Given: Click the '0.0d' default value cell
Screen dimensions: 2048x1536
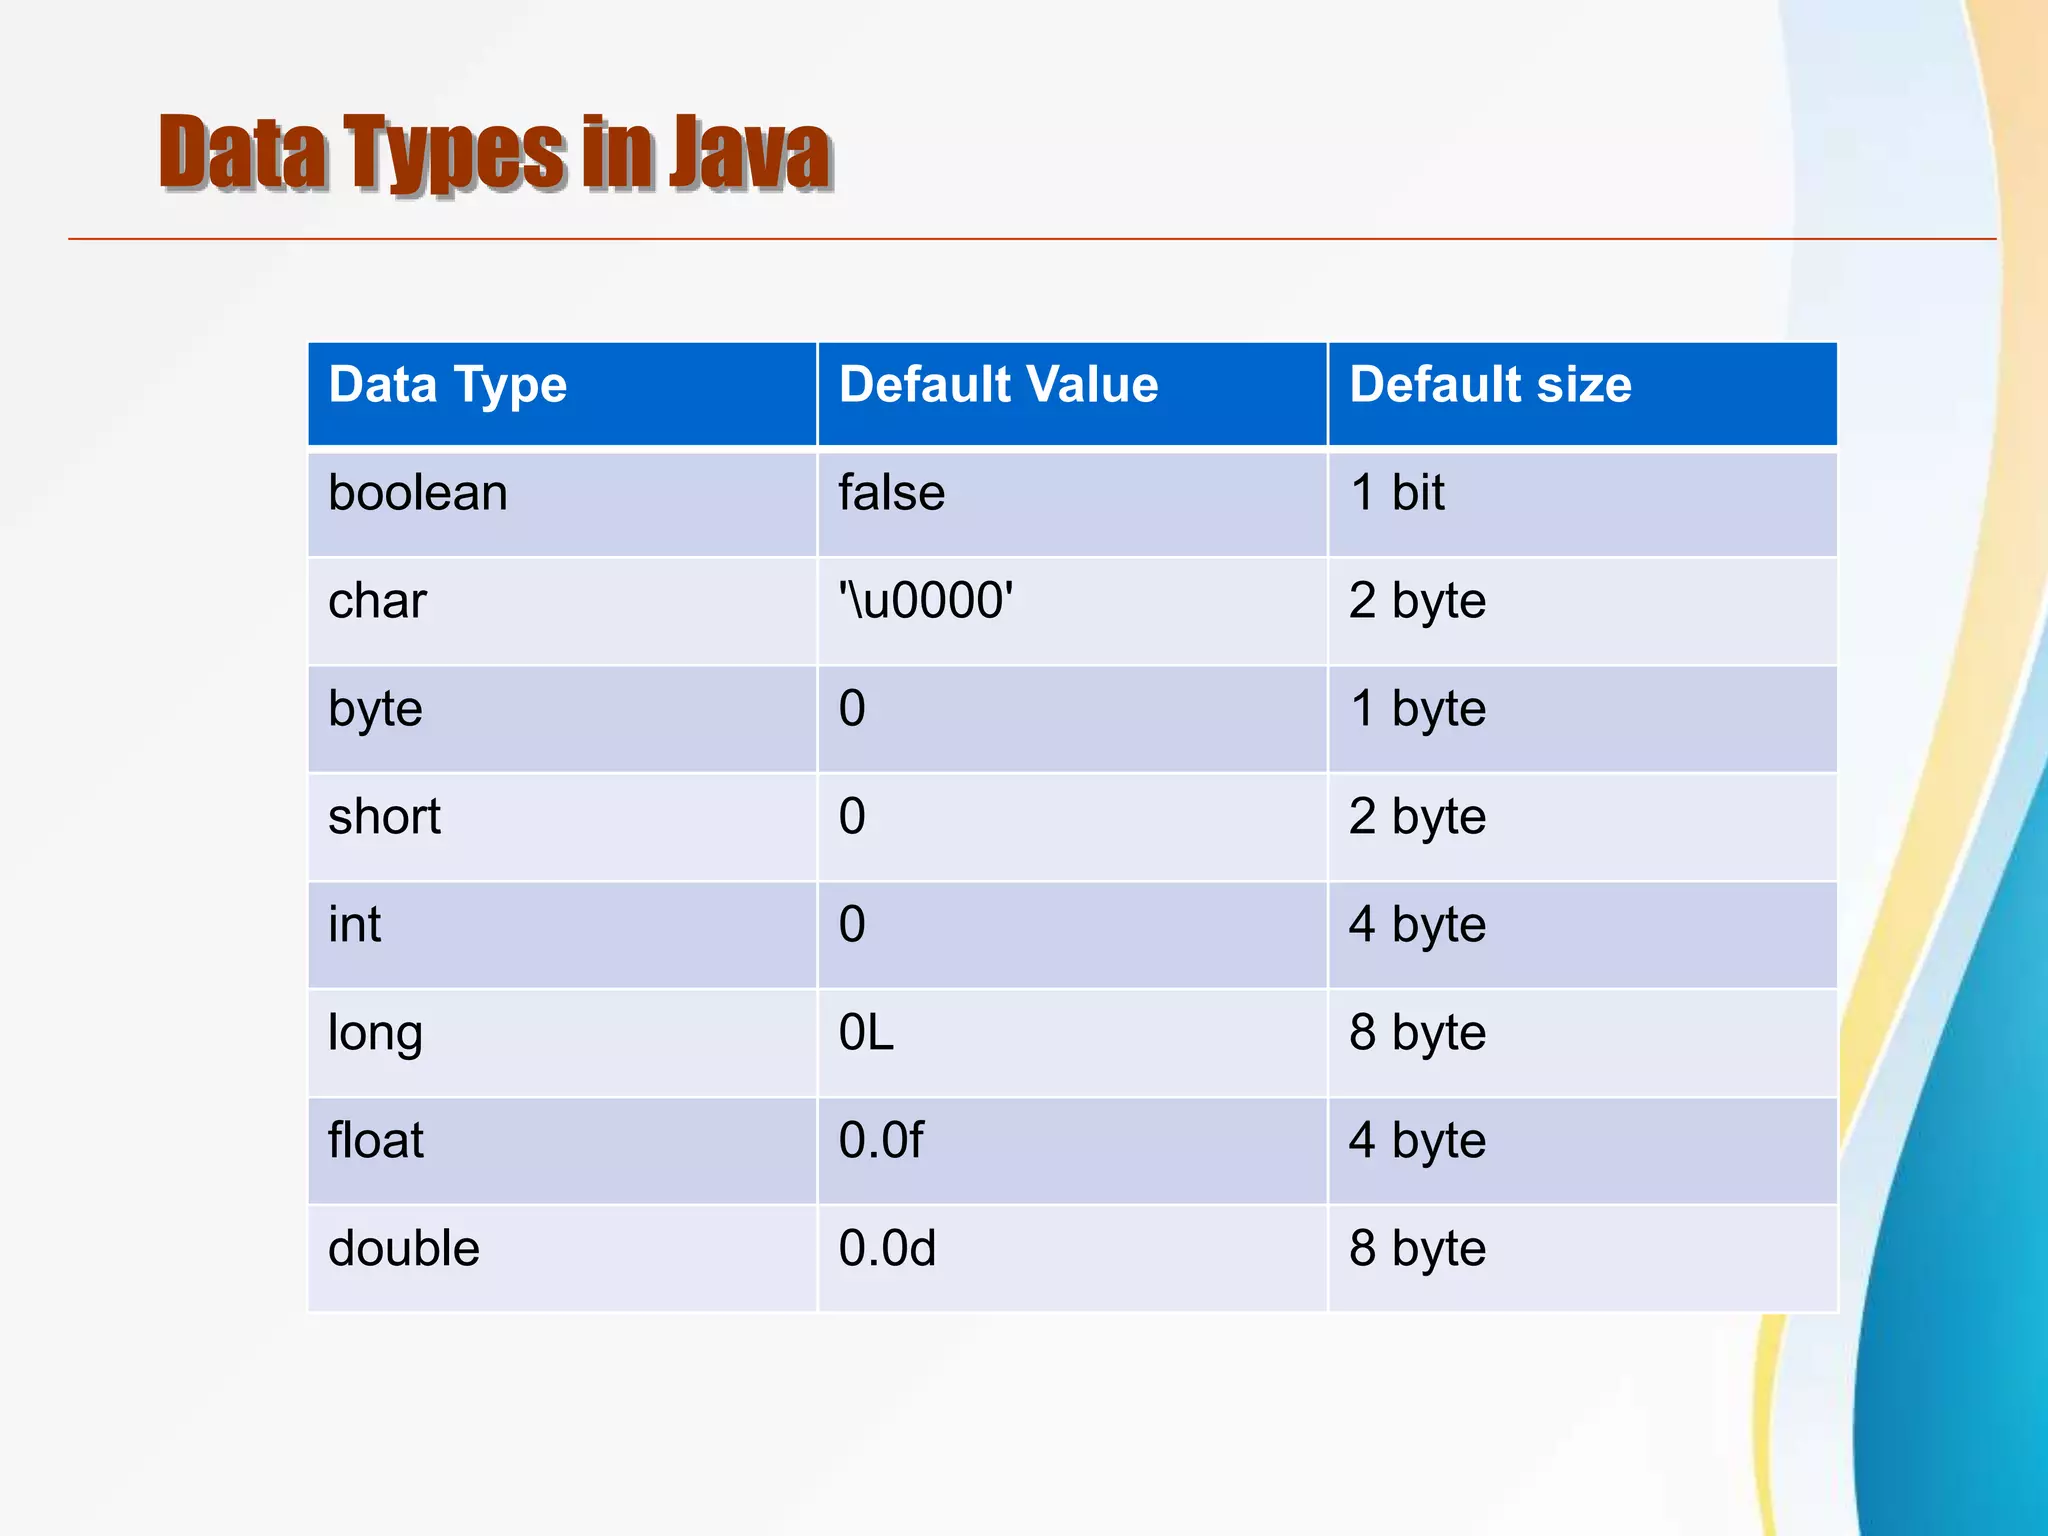Looking at the screenshot, I should tap(887, 1249).
